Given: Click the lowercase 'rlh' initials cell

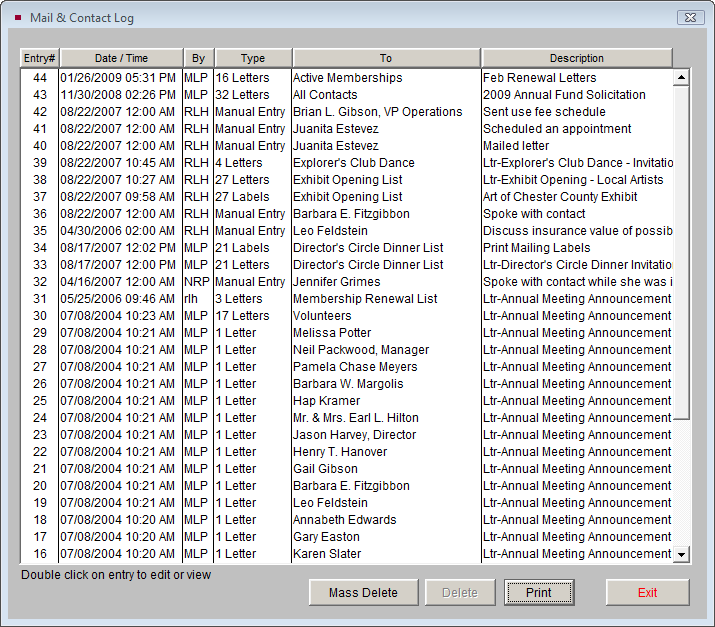Looking at the screenshot, I should pos(191,299).
